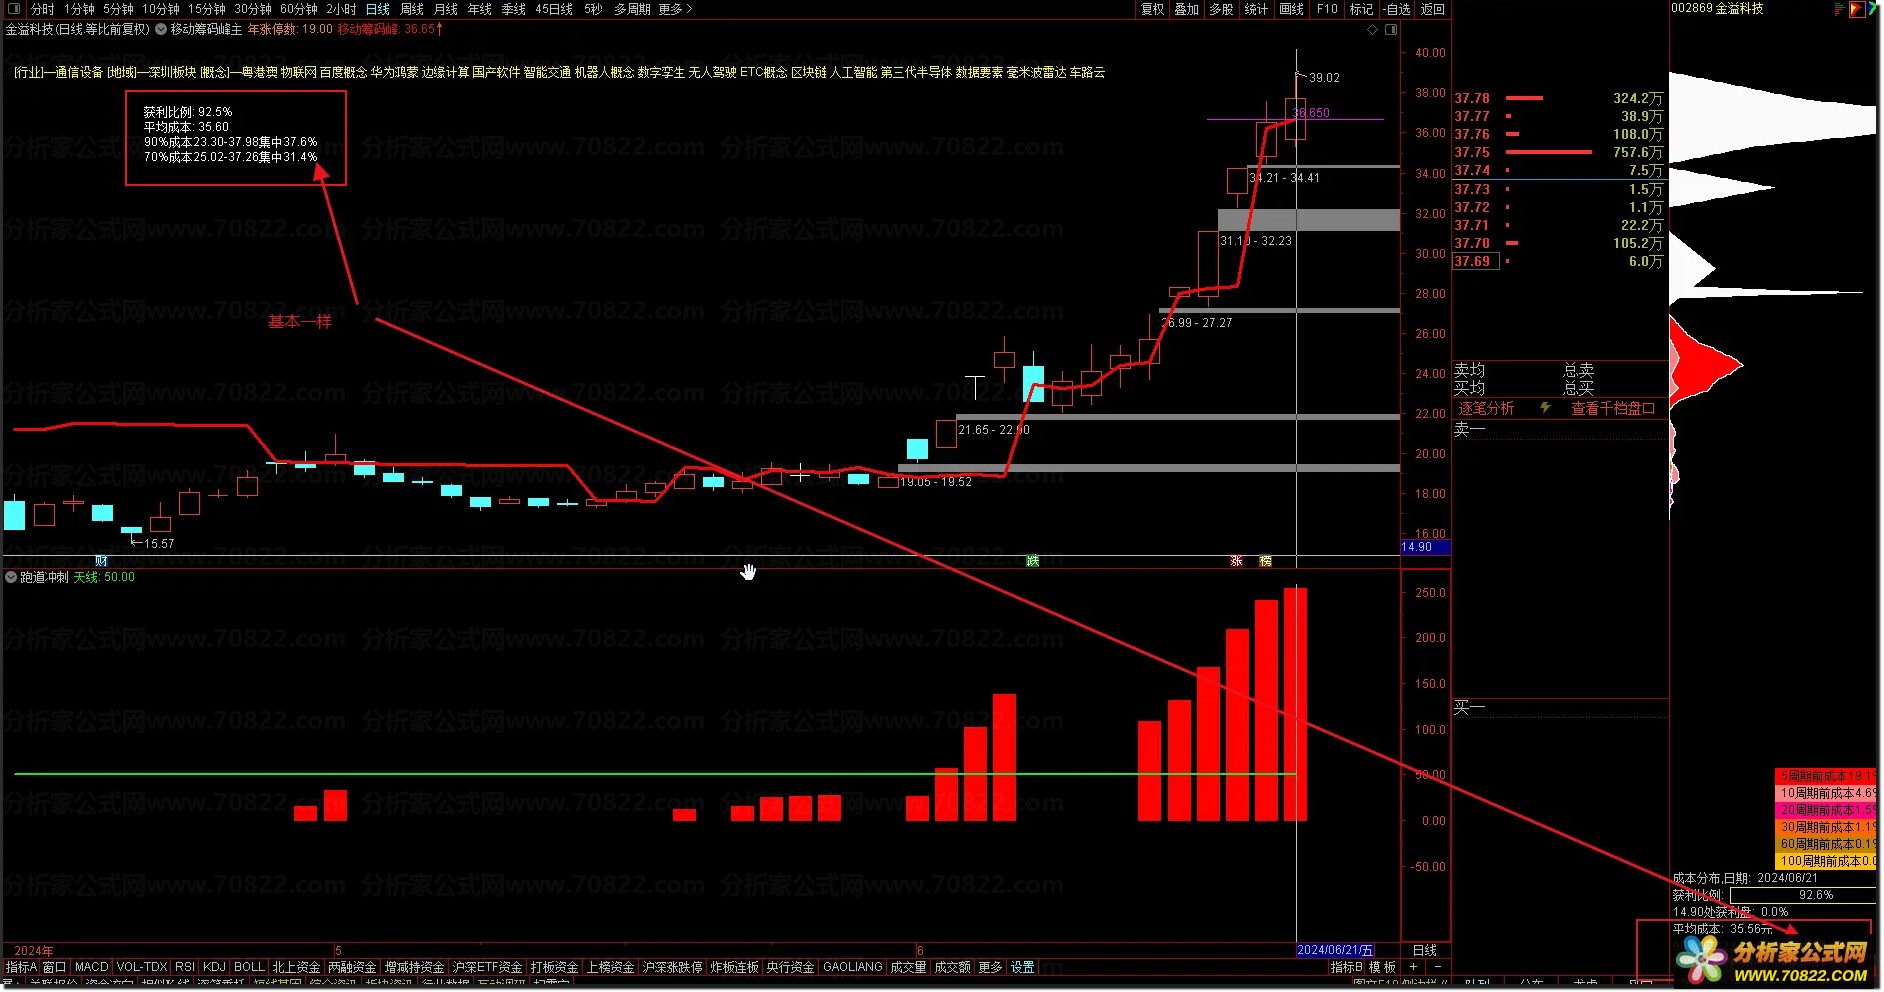The image size is (1884, 992).
Task: Open the 多周期 view
Action: [632, 9]
